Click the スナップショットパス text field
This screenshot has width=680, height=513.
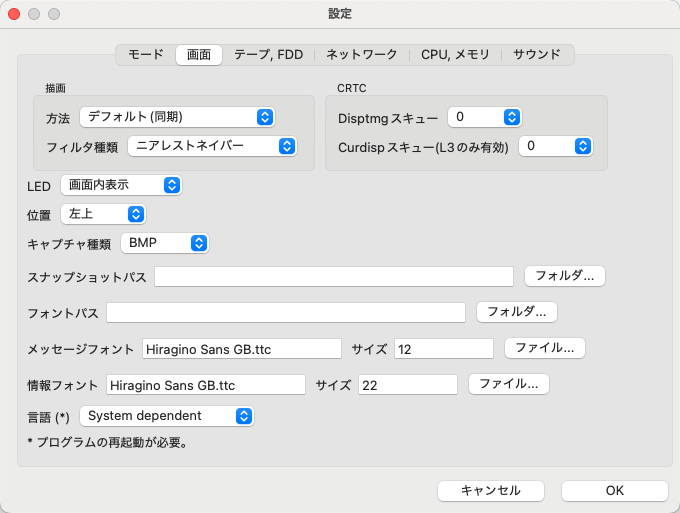click(333, 276)
